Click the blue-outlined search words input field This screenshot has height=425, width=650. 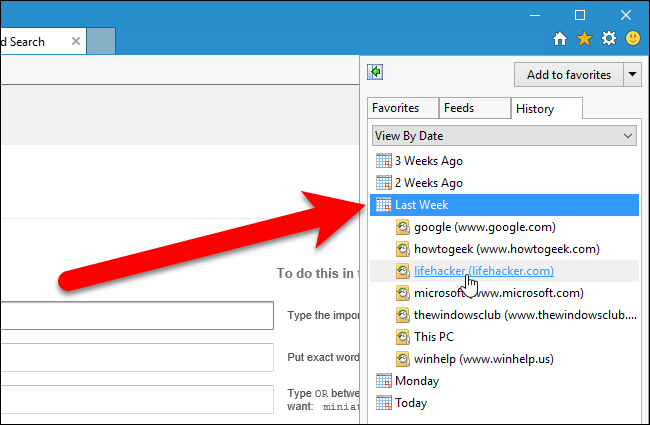click(x=137, y=316)
